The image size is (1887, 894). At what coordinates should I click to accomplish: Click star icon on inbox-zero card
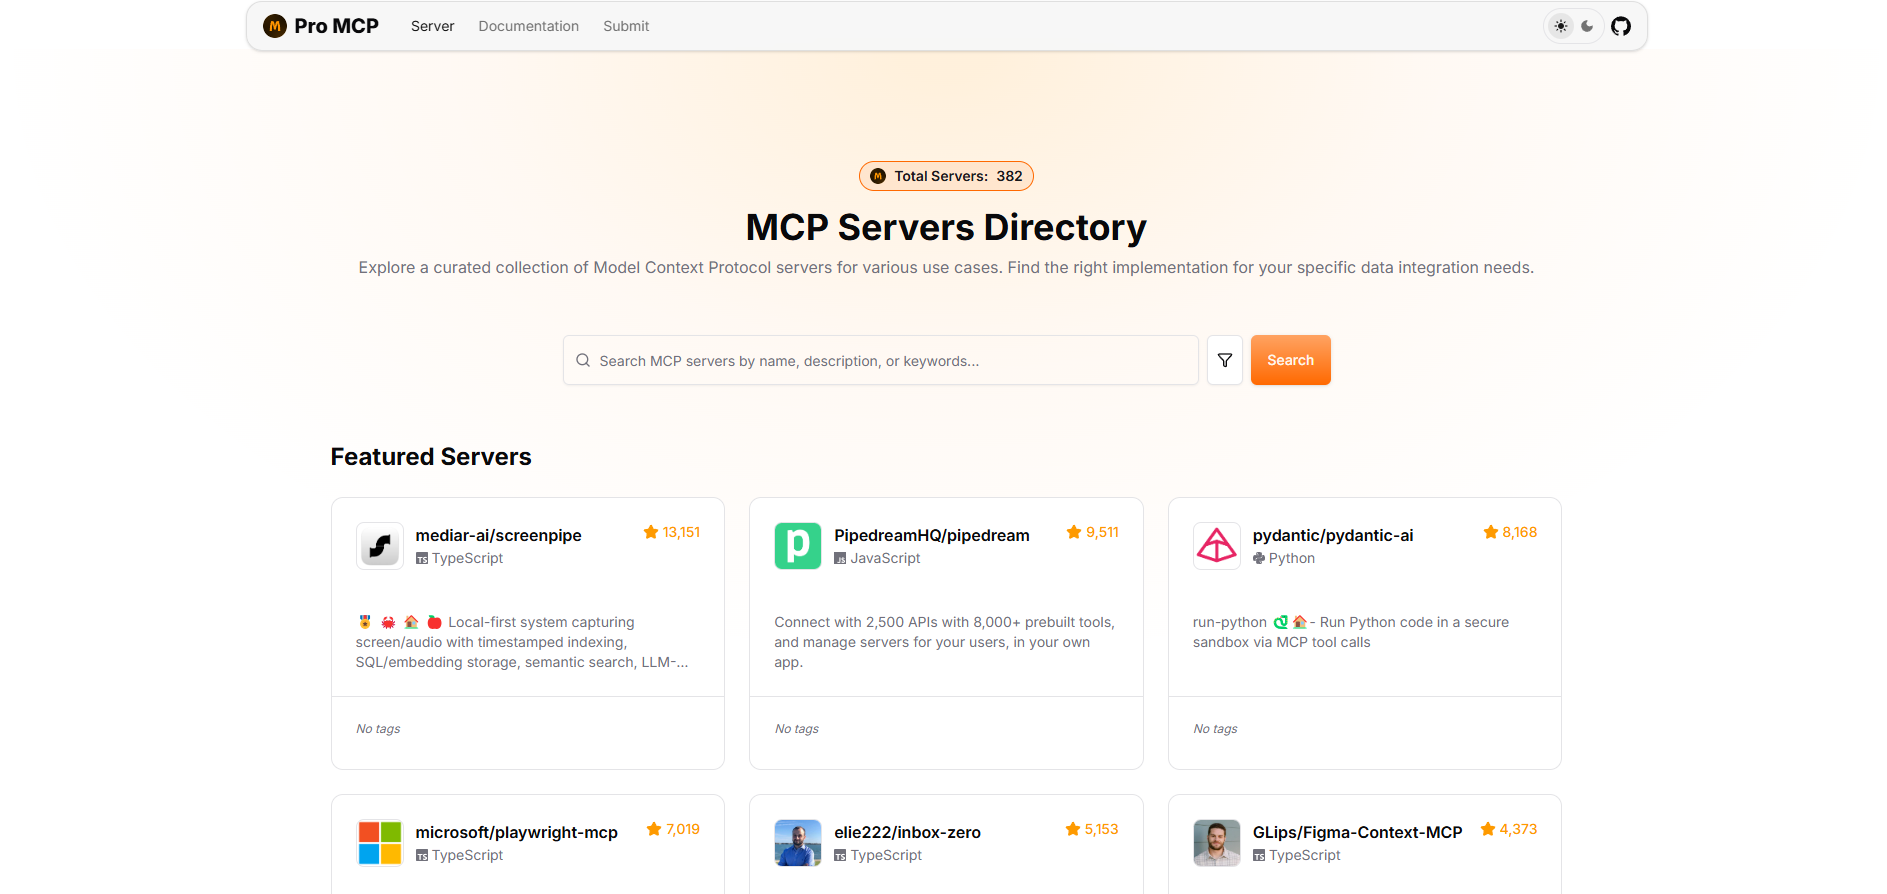pyautogui.click(x=1073, y=829)
